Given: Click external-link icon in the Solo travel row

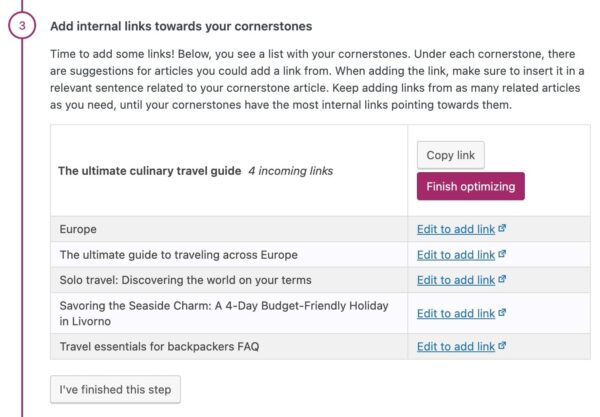Looking at the screenshot, I should (502, 279).
